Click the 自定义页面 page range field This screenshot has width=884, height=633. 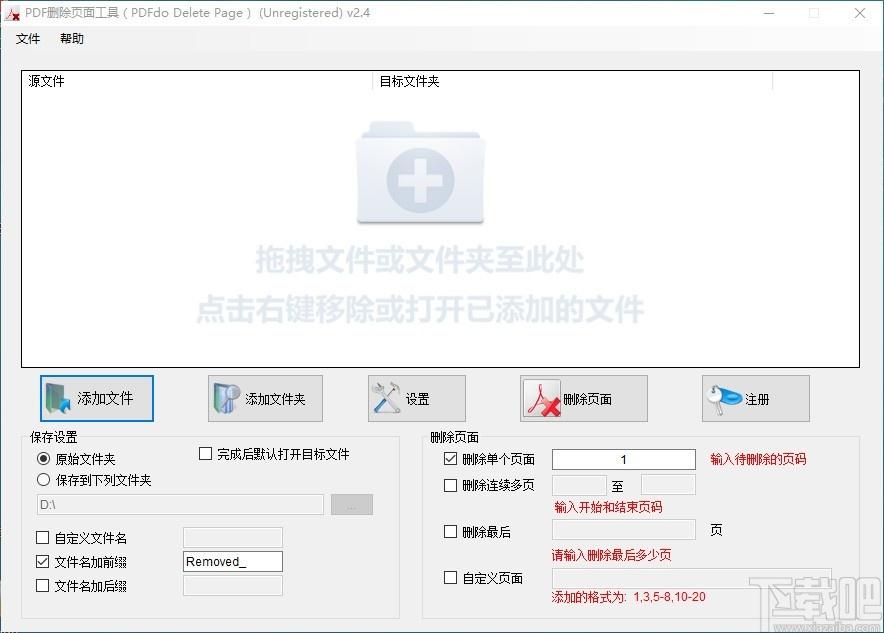[691, 578]
